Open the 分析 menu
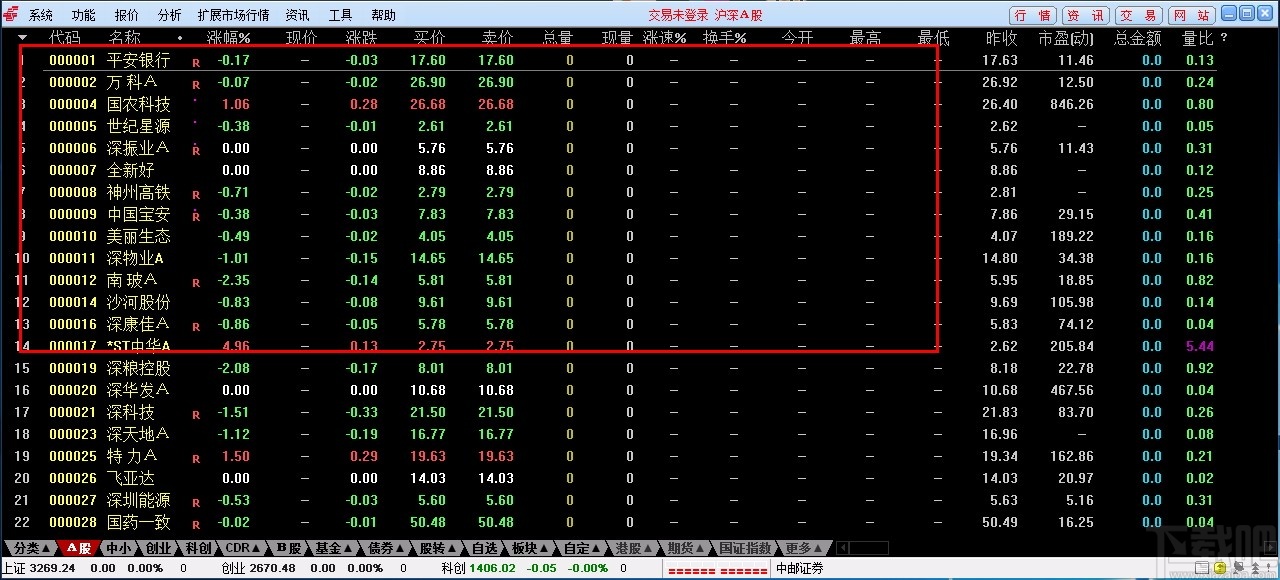The height and width of the screenshot is (580, 1280). (170, 15)
